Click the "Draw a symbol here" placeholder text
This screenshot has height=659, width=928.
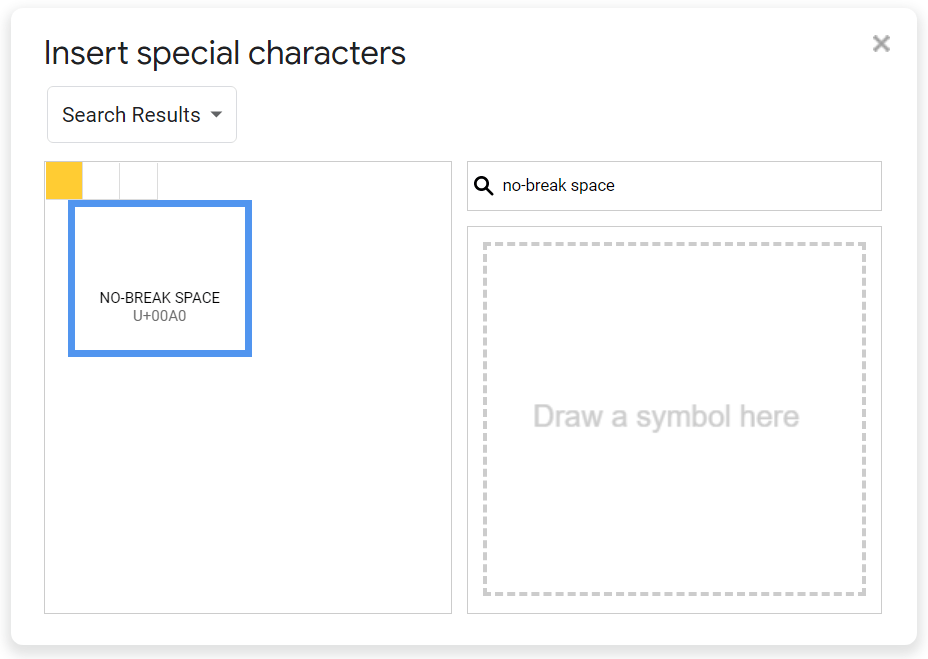point(666,417)
